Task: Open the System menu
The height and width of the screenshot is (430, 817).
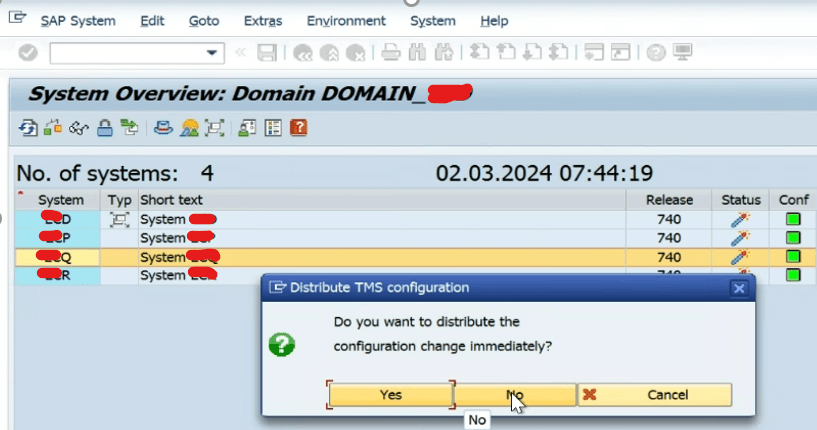Action: click(432, 21)
